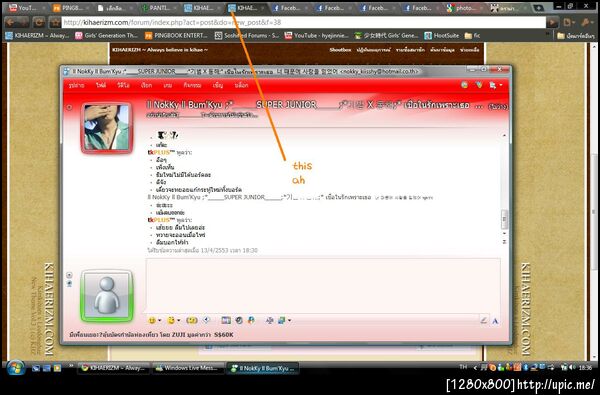This screenshot has height=395, width=600.
Task: Click the voice clip icon
Action: click(207, 320)
